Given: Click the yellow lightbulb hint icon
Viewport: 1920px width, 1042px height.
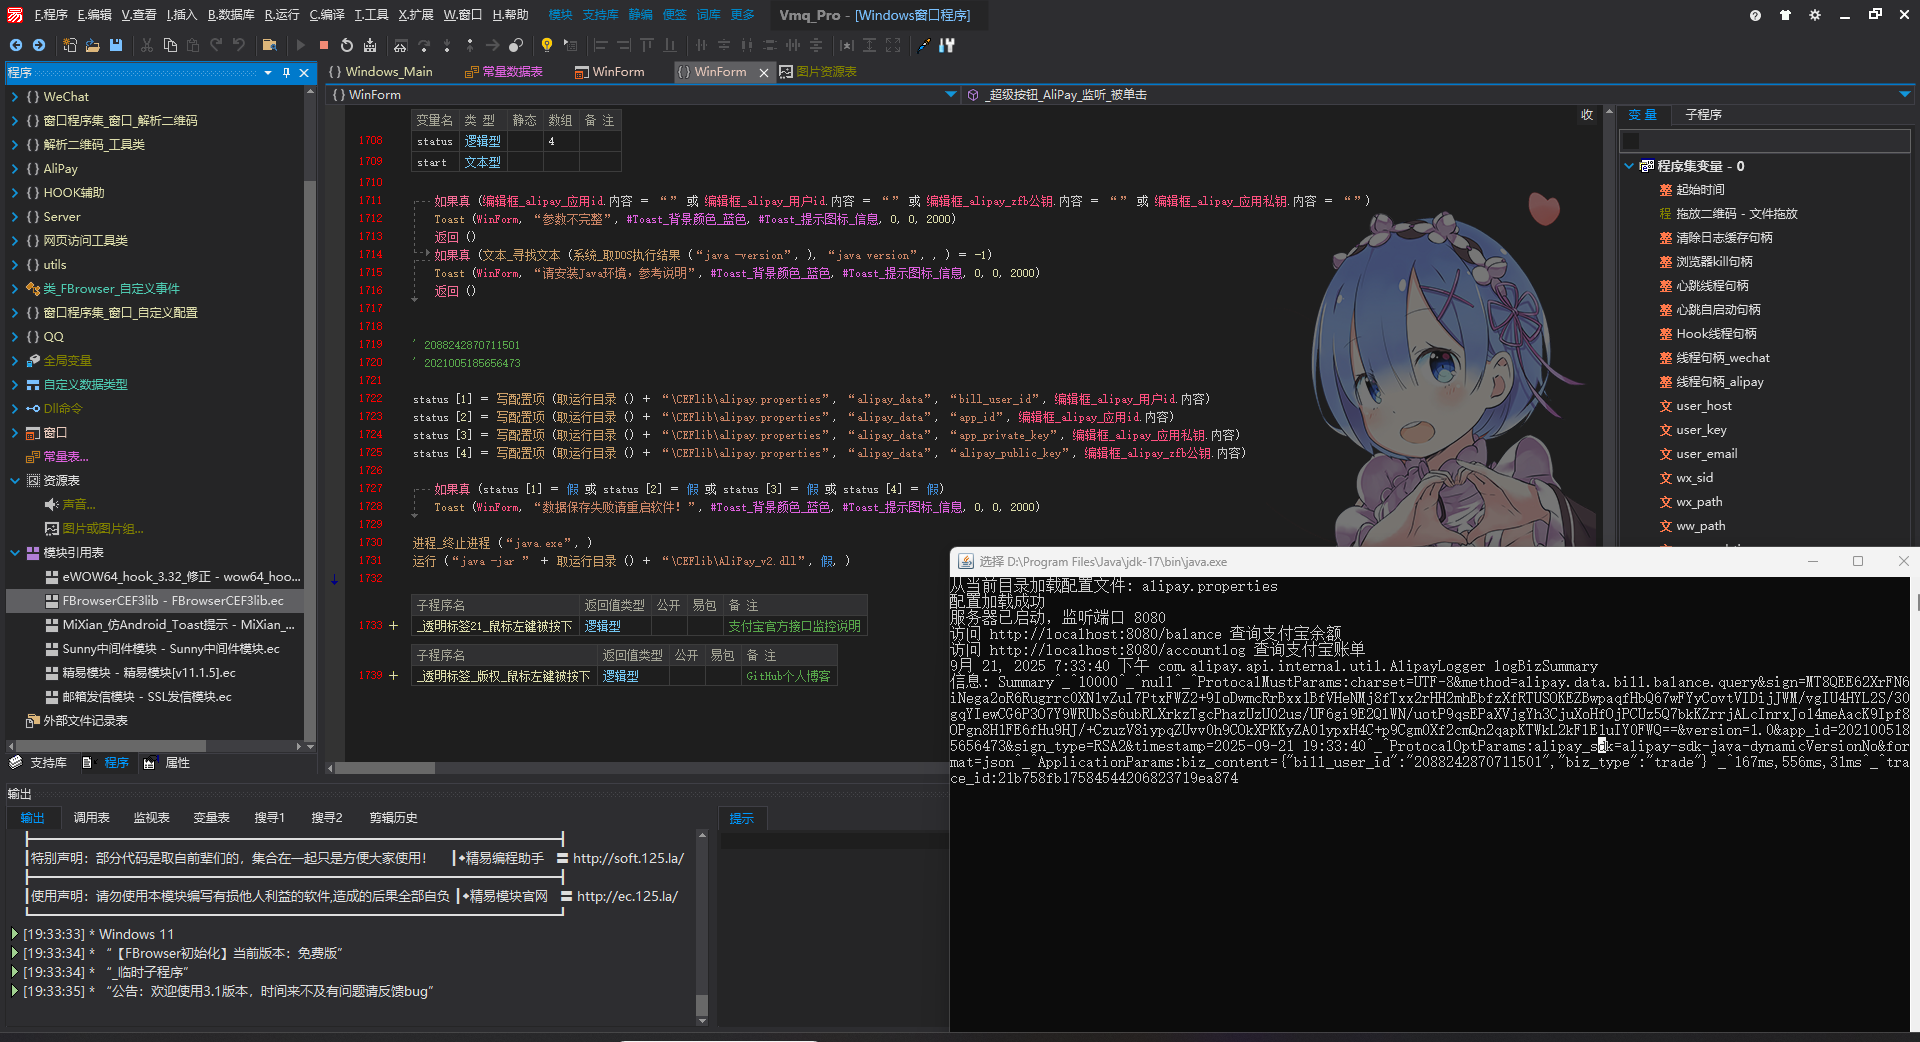Looking at the screenshot, I should [x=547, y=45].
